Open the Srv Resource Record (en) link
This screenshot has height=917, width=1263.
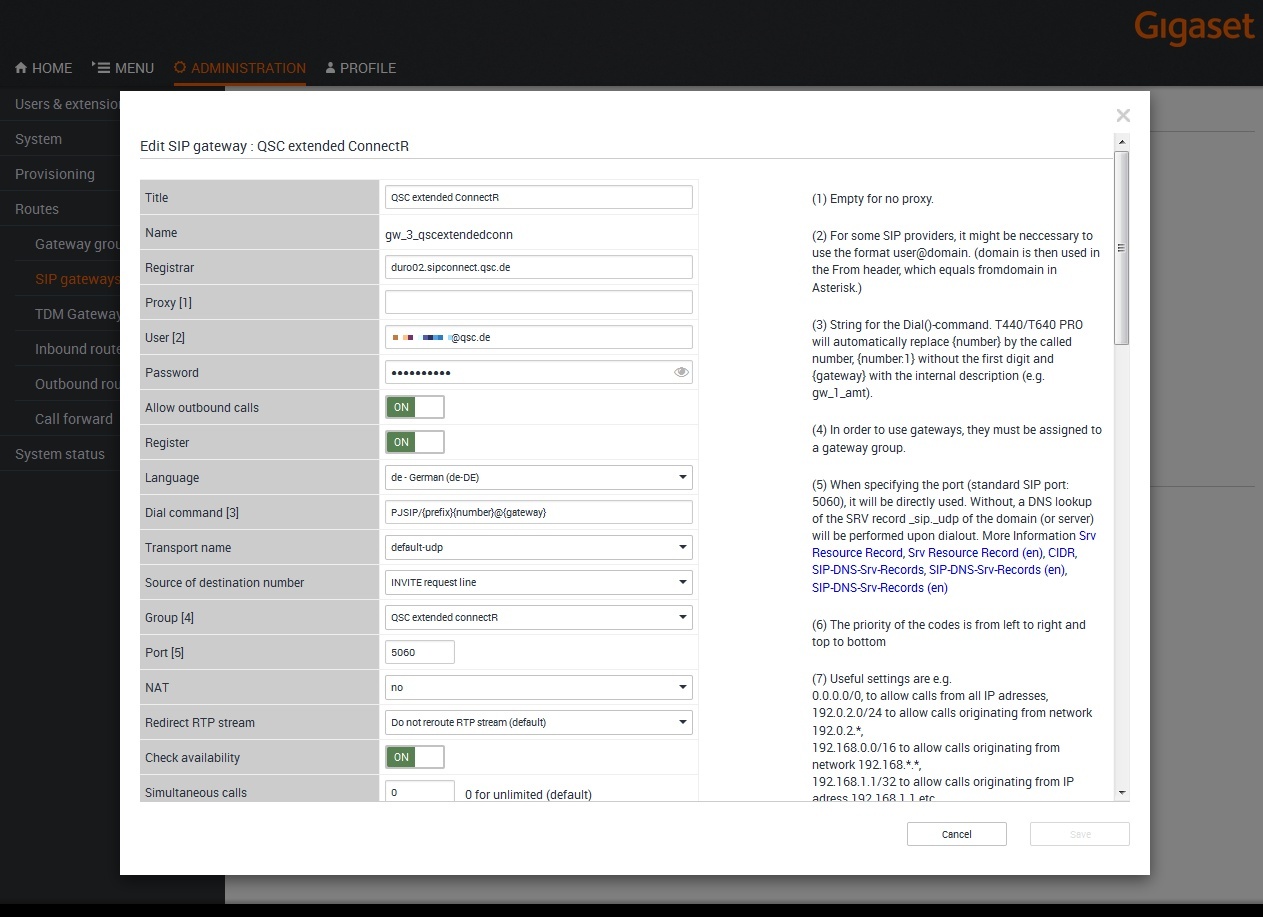pyautogui.click(x=975, y=553)
